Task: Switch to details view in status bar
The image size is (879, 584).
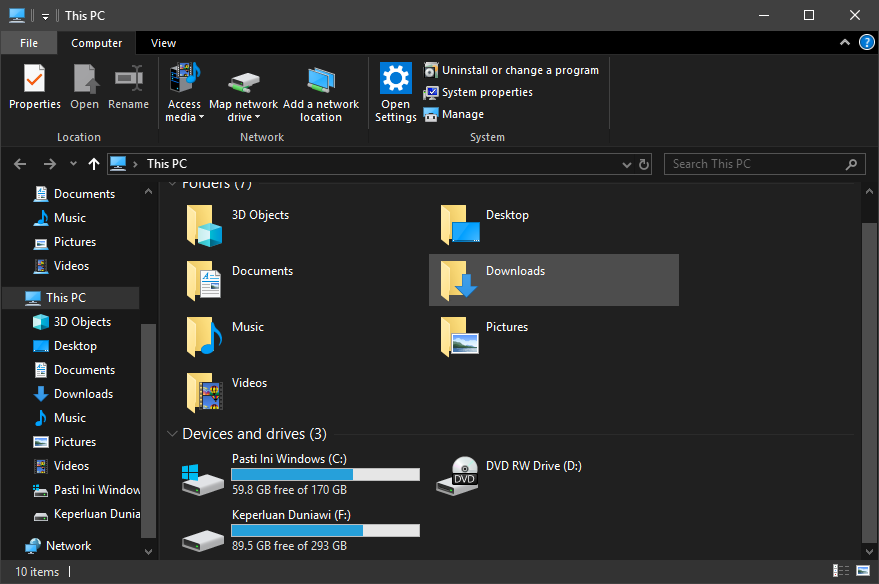Action: pos(841,571)
